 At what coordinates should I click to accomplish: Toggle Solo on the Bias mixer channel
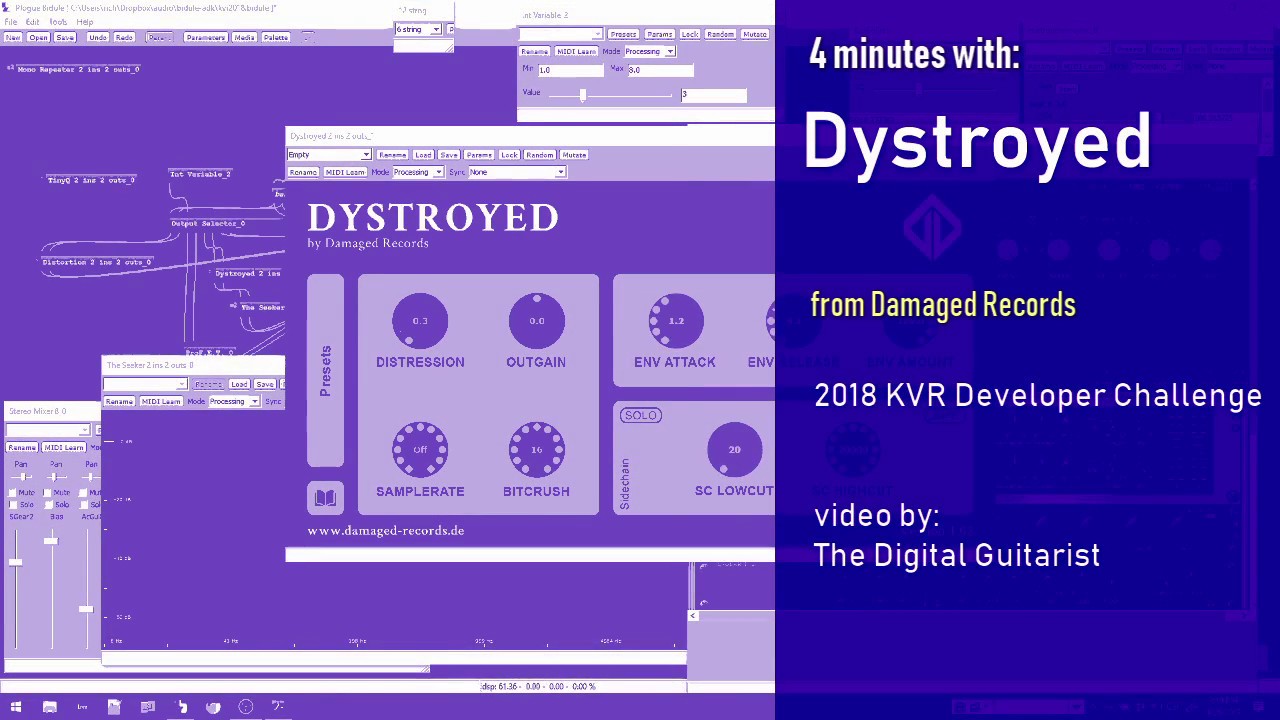pos(49,505)
